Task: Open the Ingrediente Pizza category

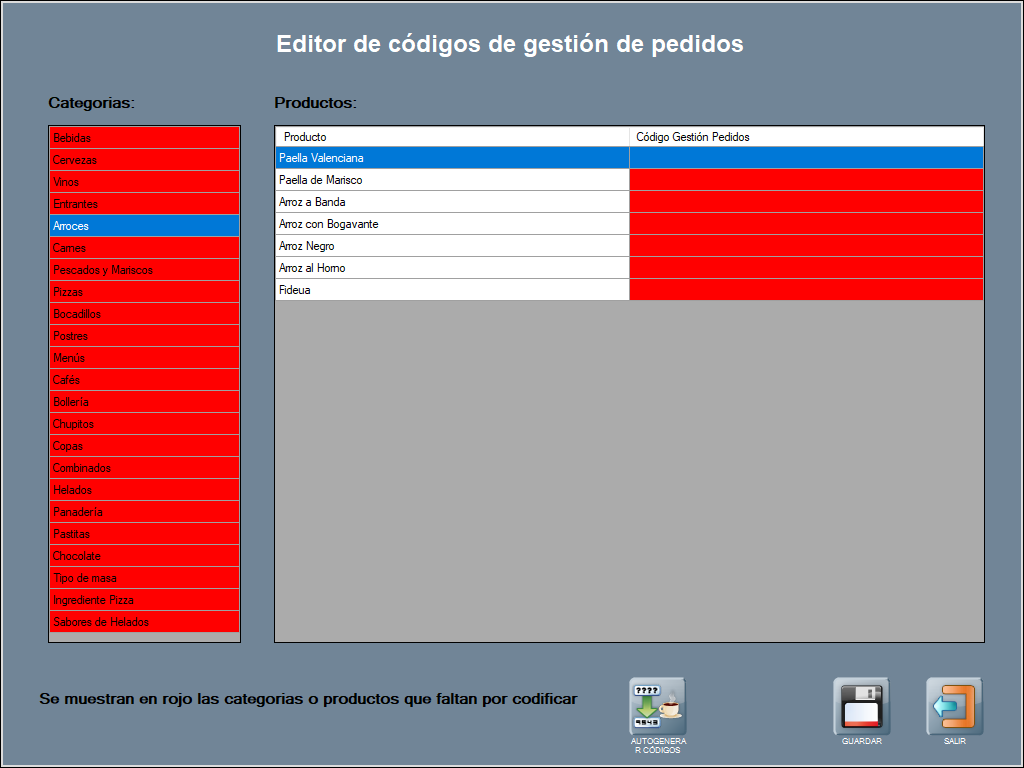Action: [x=145, y=600]
